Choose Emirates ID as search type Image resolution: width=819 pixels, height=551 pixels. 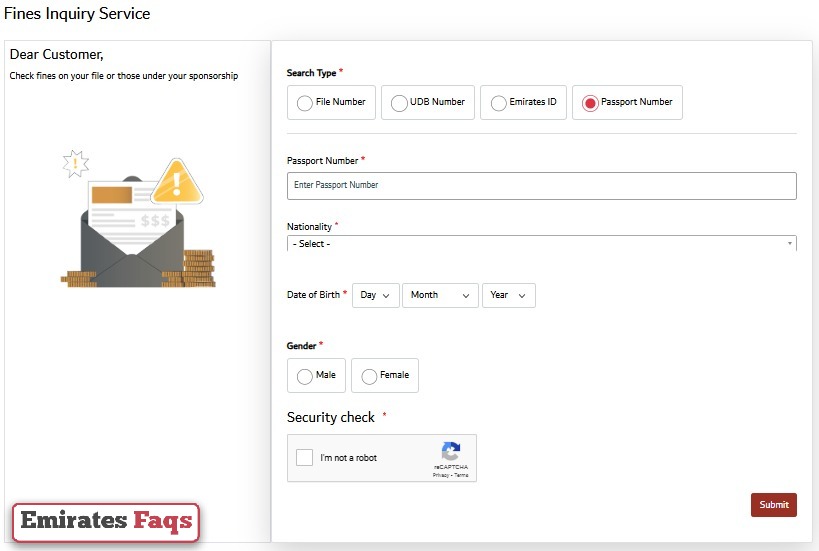click(498, 103)
